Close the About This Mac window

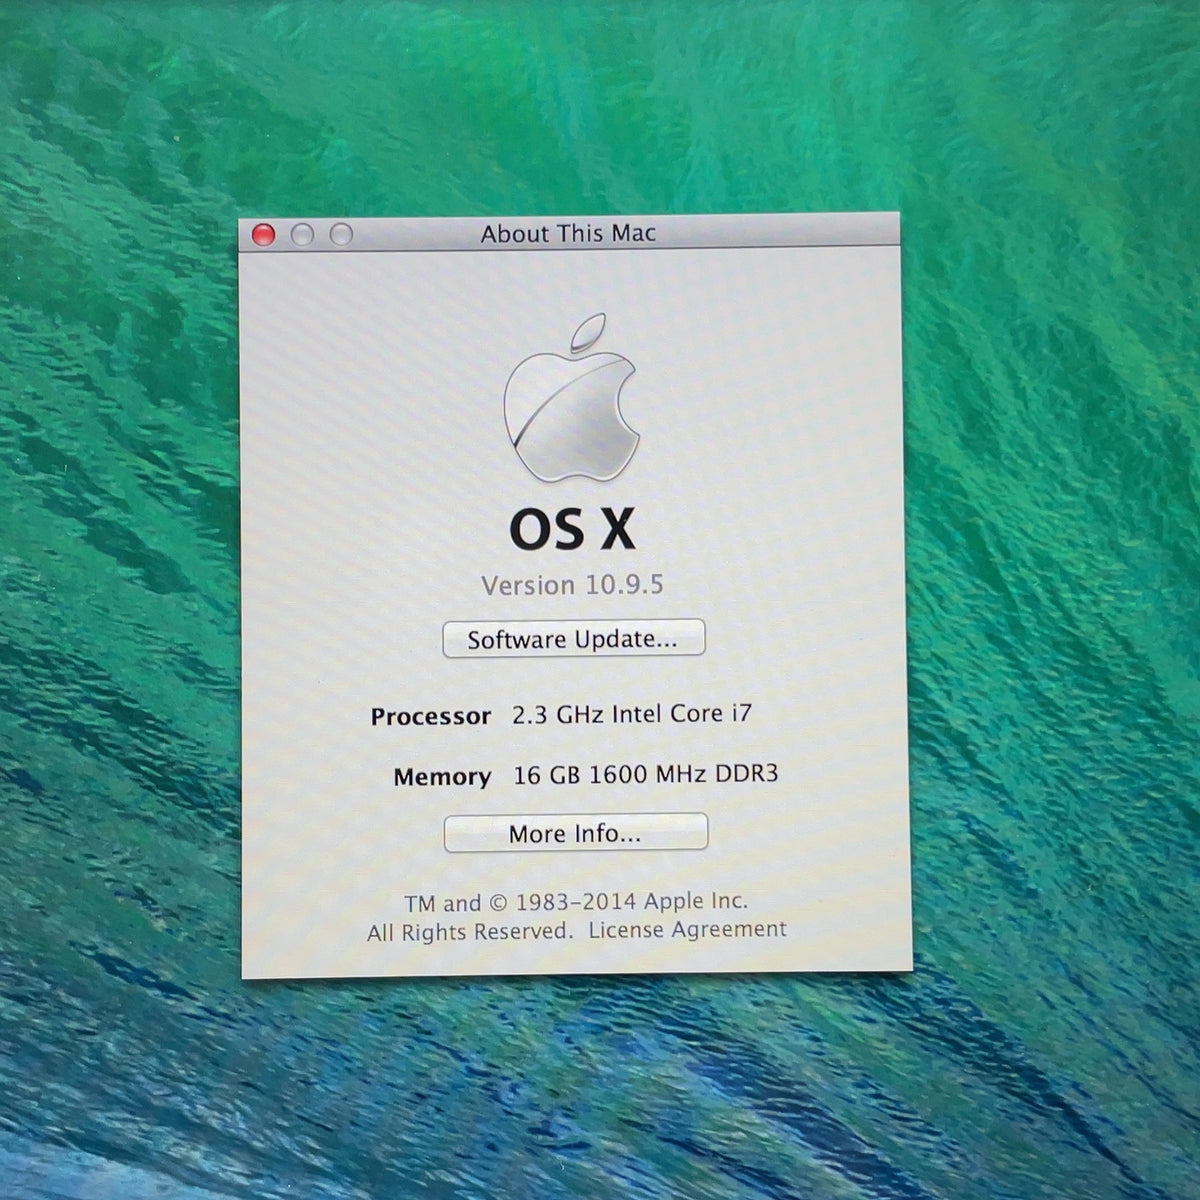tap(262, 235)
